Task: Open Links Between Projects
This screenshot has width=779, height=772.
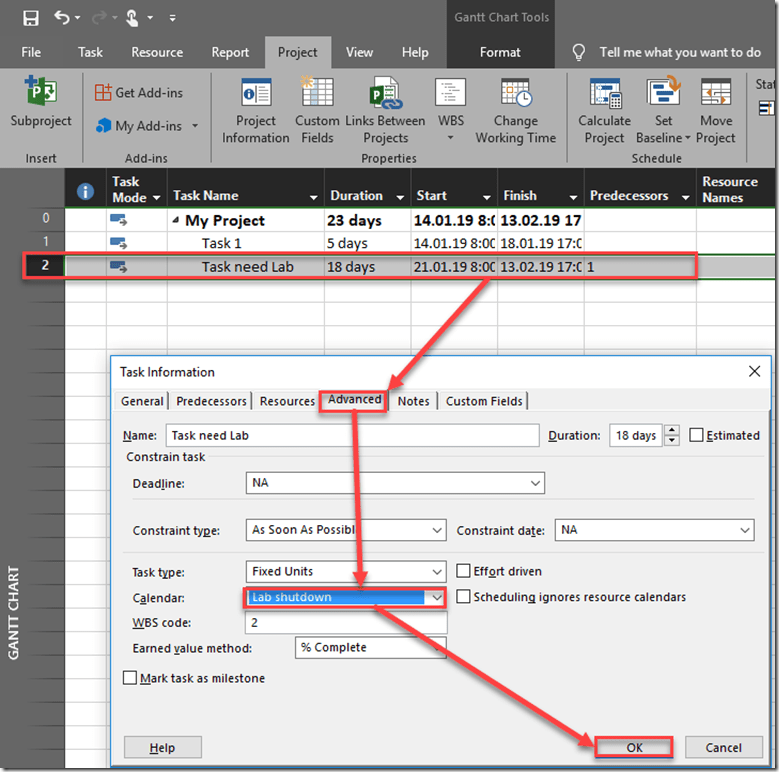Action: pyautogui.click(x=385, y=110)
